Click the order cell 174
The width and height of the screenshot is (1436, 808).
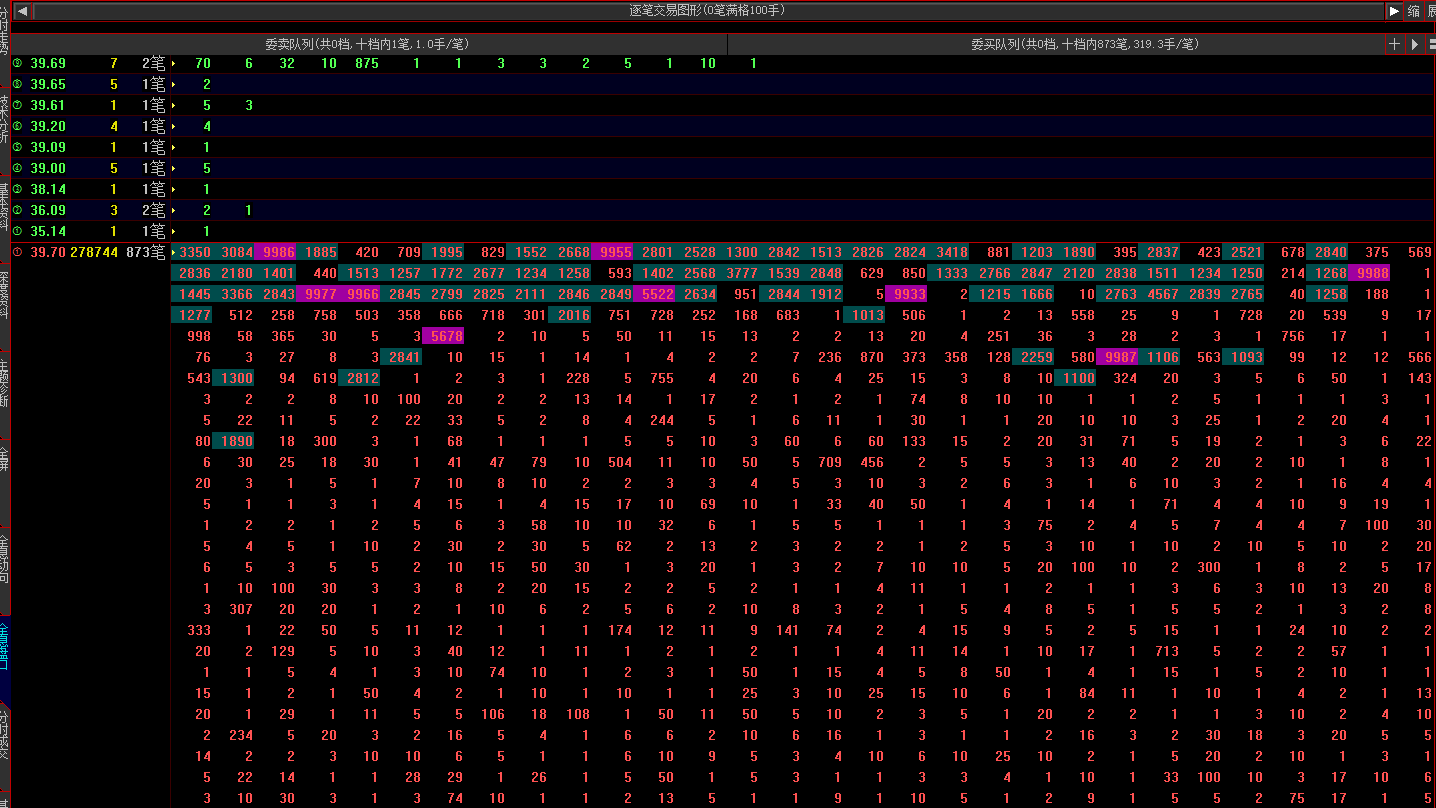(620, 630)
